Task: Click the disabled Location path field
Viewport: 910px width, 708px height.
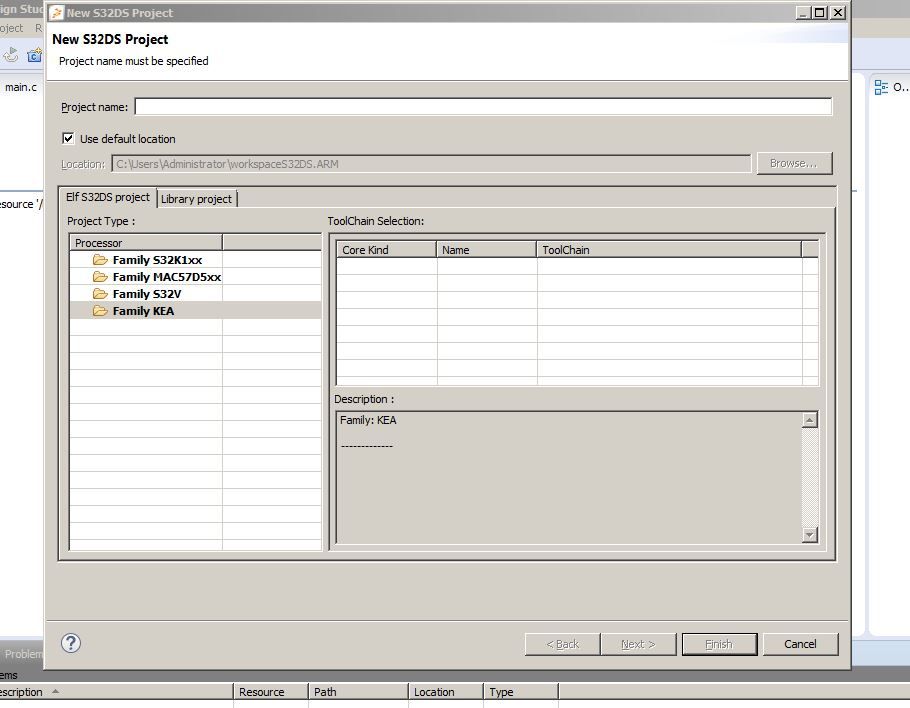Action: pos(431,164)
